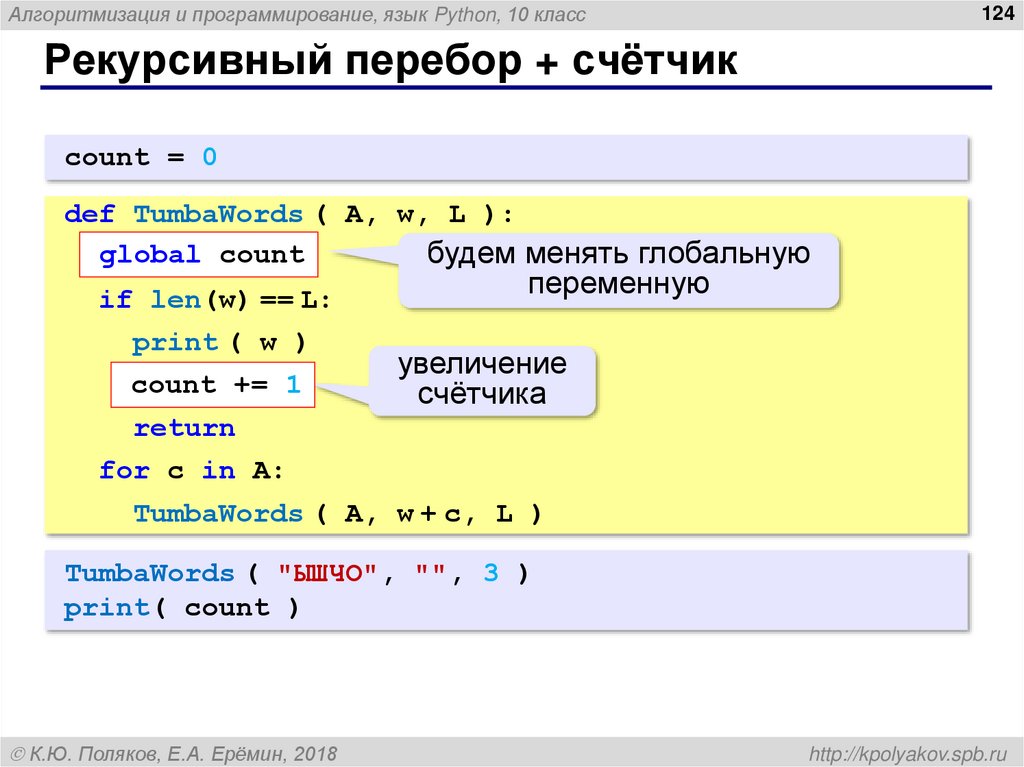Click the recursive call "TumbaWords ( A, w+c, L )"
The height and width of the screenshot is (767, 1024).
[x=338, y=514]
